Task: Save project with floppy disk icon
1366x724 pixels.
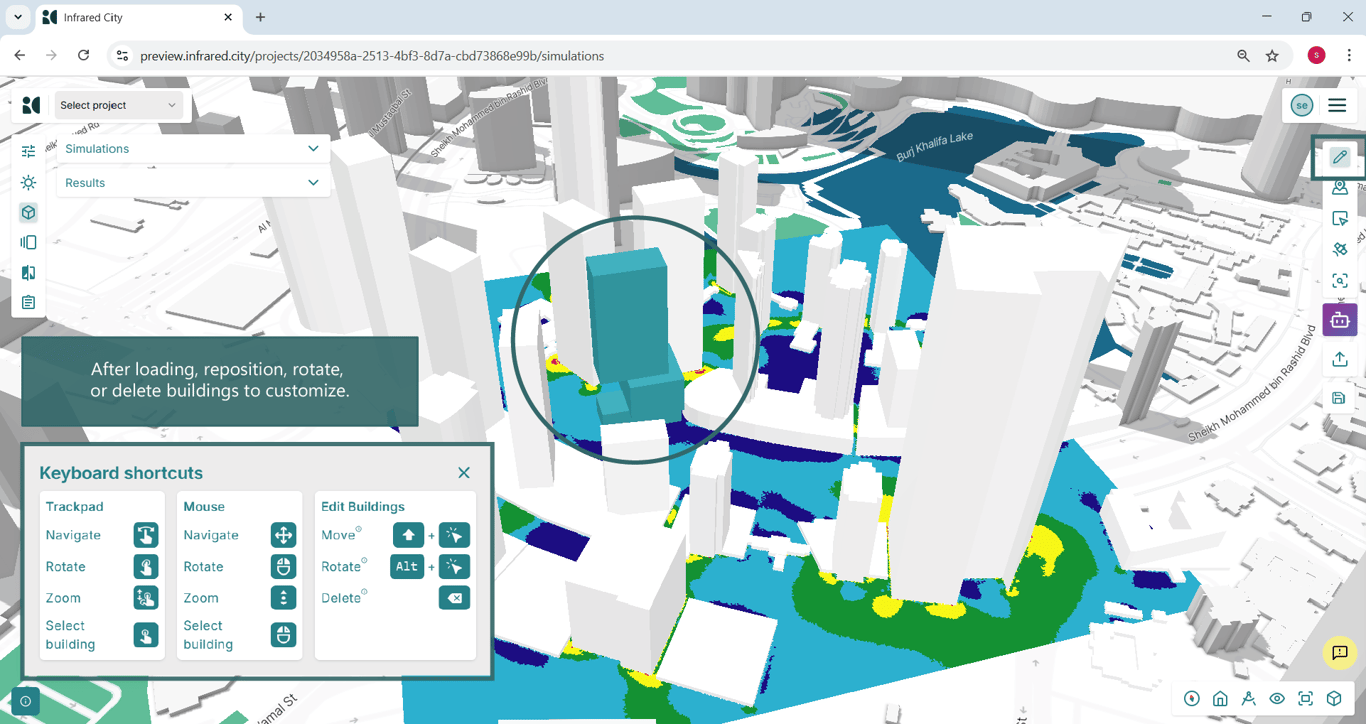Action: pos(1339,398)
